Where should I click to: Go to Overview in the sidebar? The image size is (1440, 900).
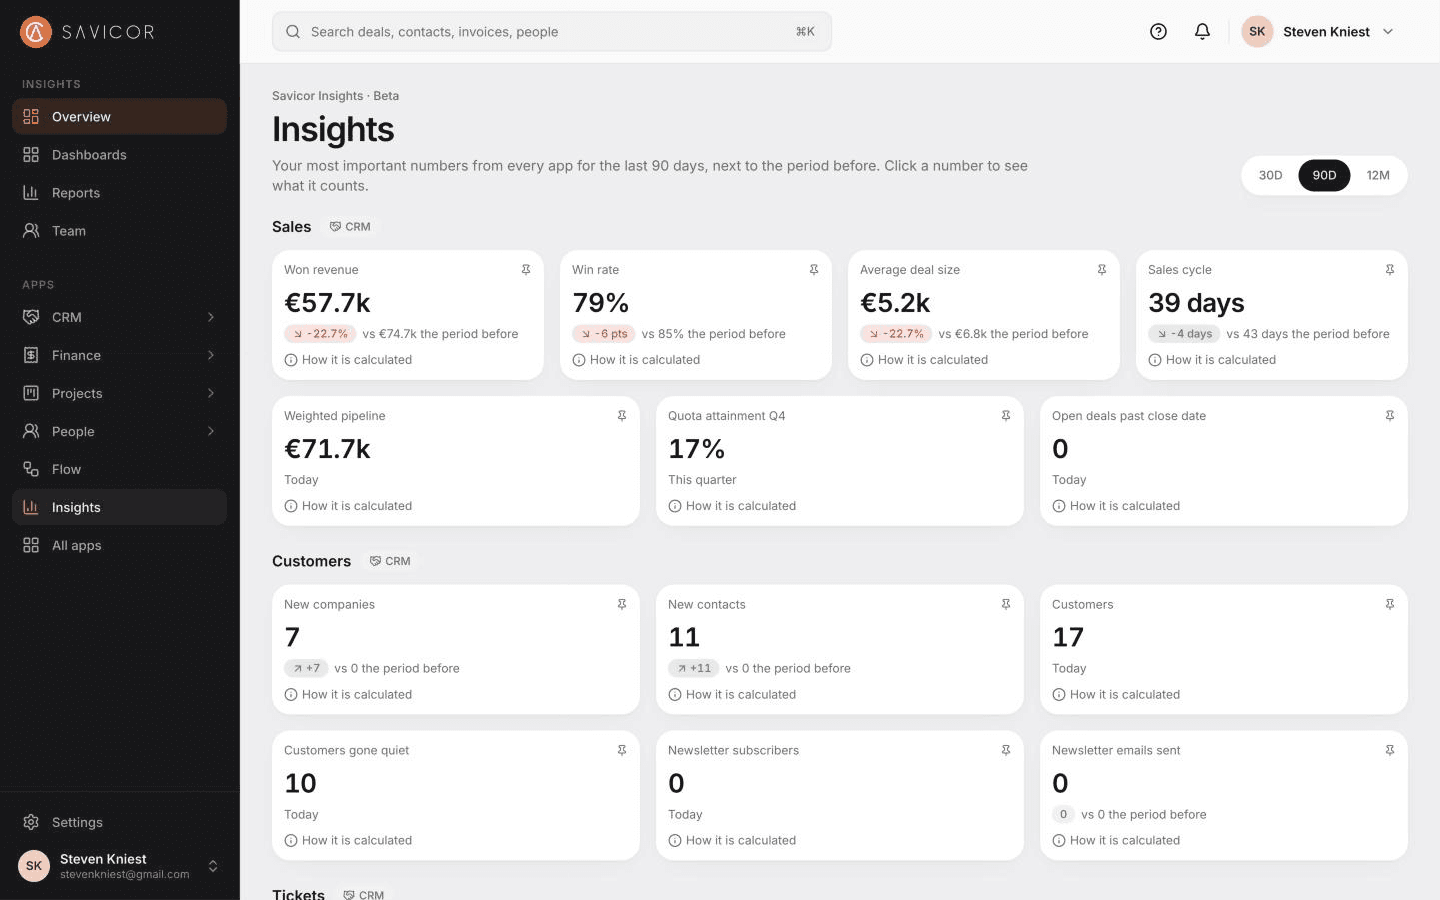coord(120,117)
